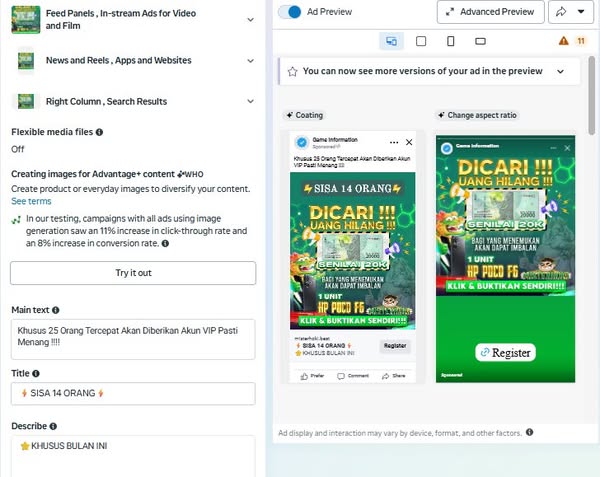
Task: Click the info icon beside Main text
Action: 55,310
